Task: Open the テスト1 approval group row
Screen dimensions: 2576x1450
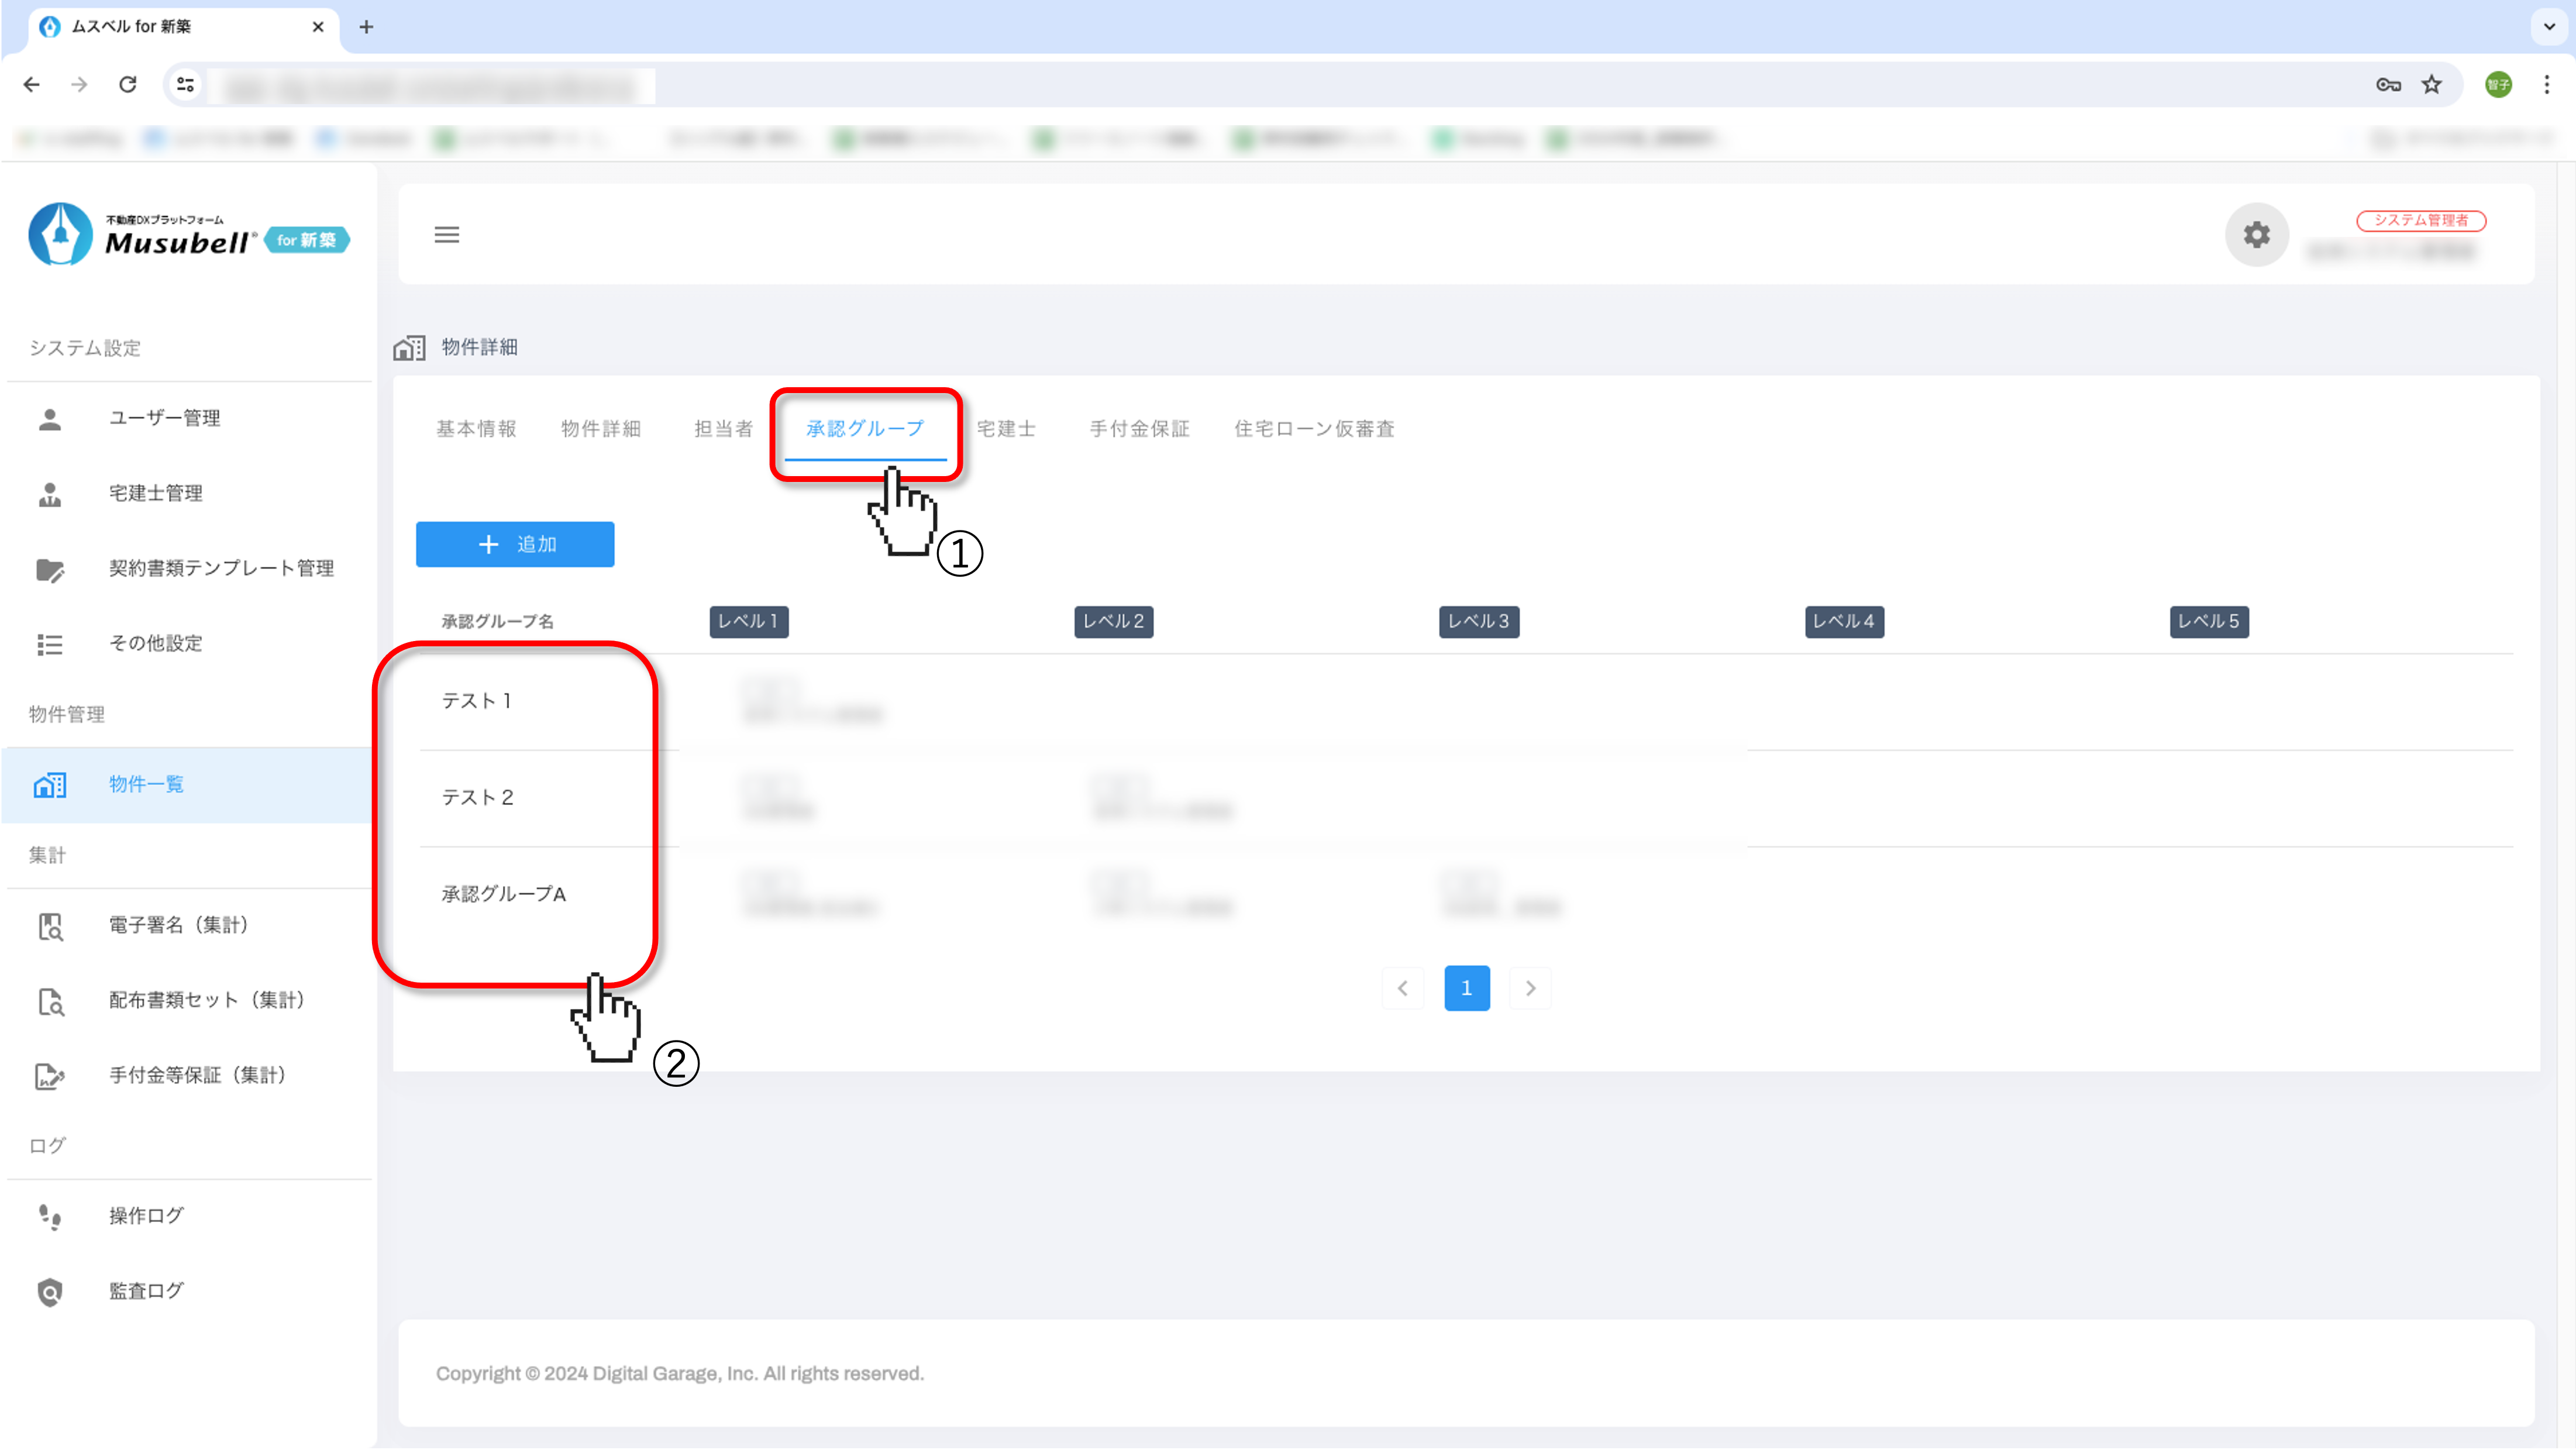Action: 477,700
